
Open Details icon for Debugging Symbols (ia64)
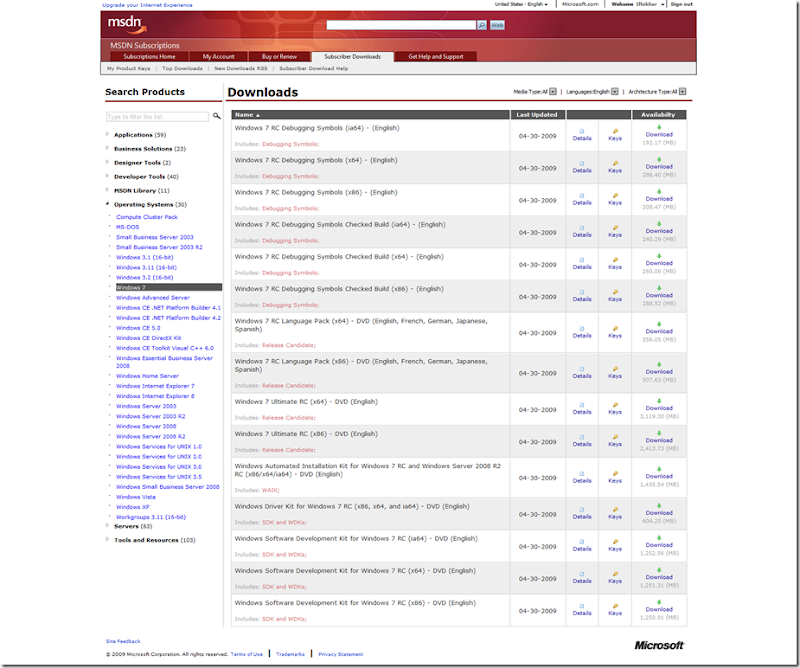point(582,131)
